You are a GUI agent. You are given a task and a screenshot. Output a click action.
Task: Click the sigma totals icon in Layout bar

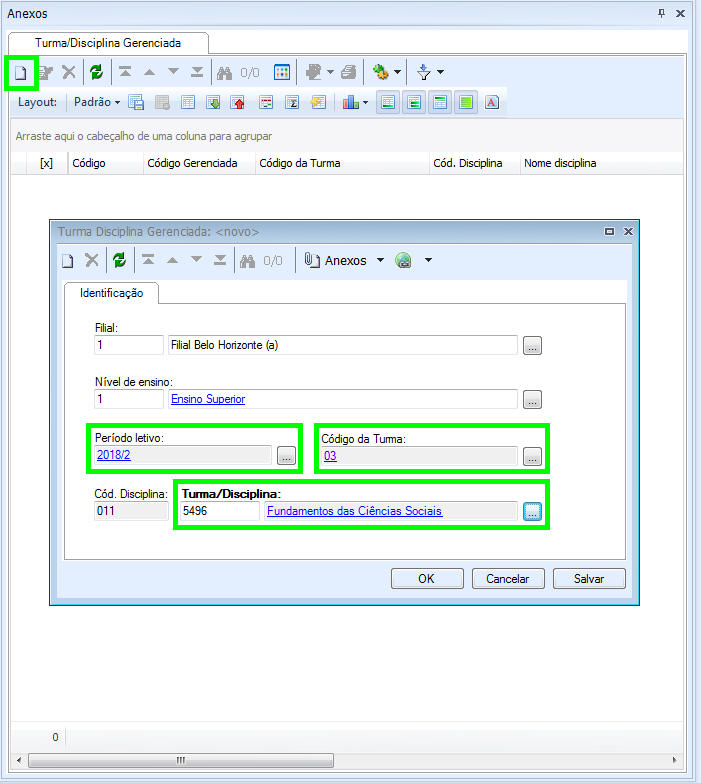coord(292,103)
